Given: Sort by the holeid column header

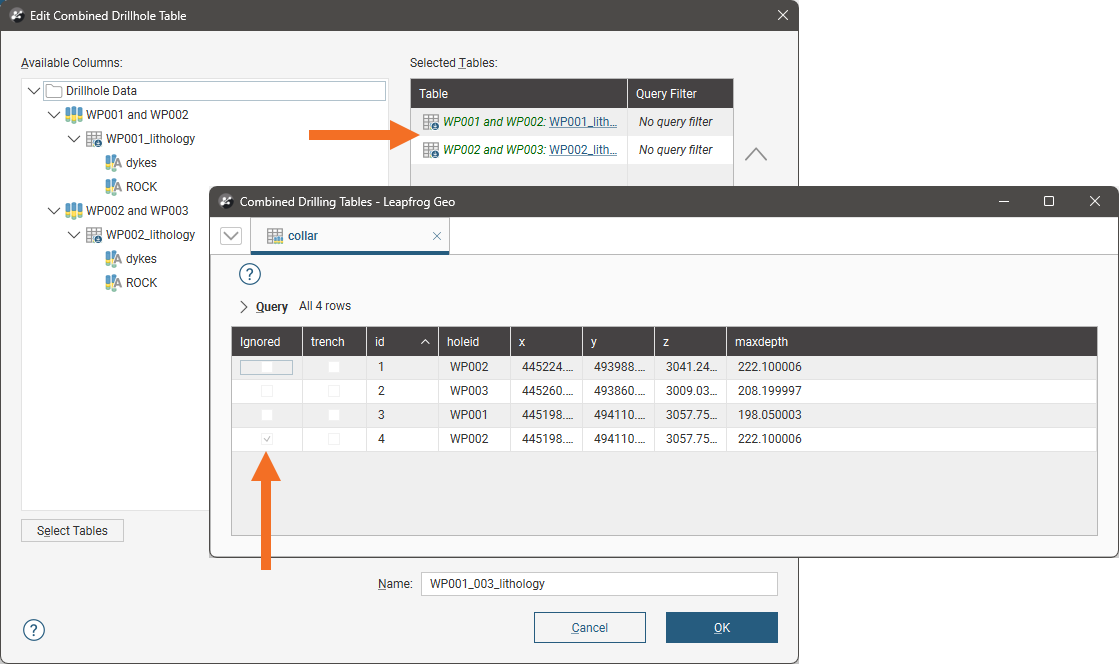Looking at the screenshot, I should click(463, 342).
